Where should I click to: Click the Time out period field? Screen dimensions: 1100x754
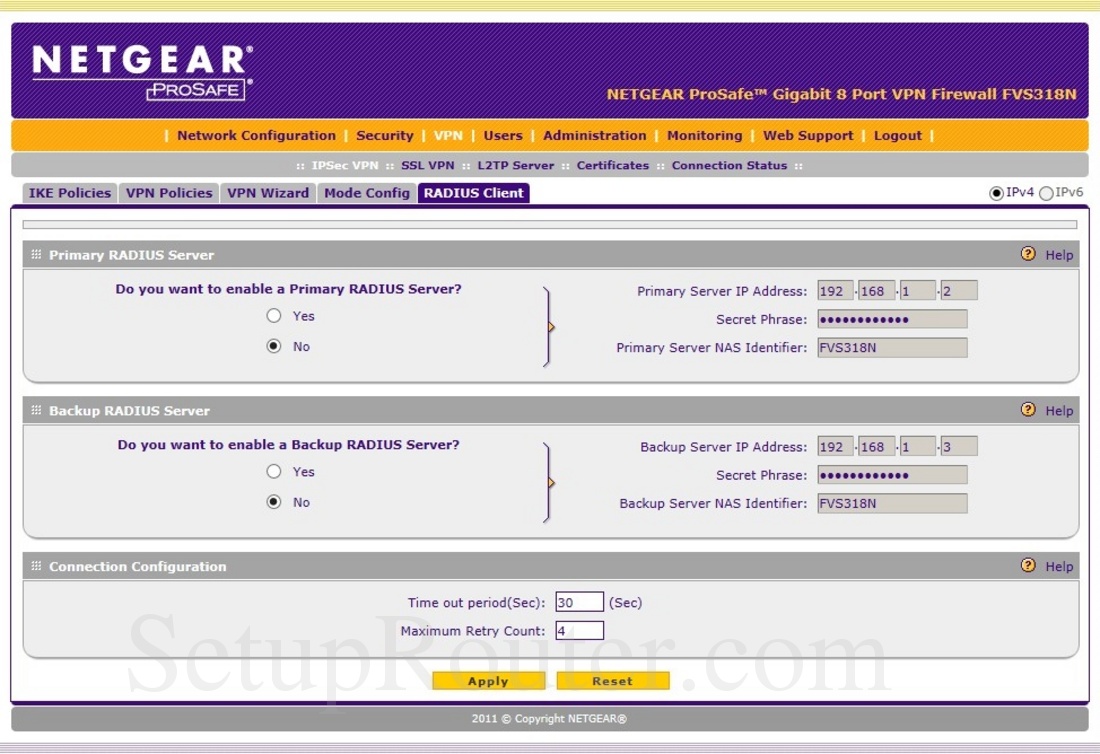click(579, 602)
